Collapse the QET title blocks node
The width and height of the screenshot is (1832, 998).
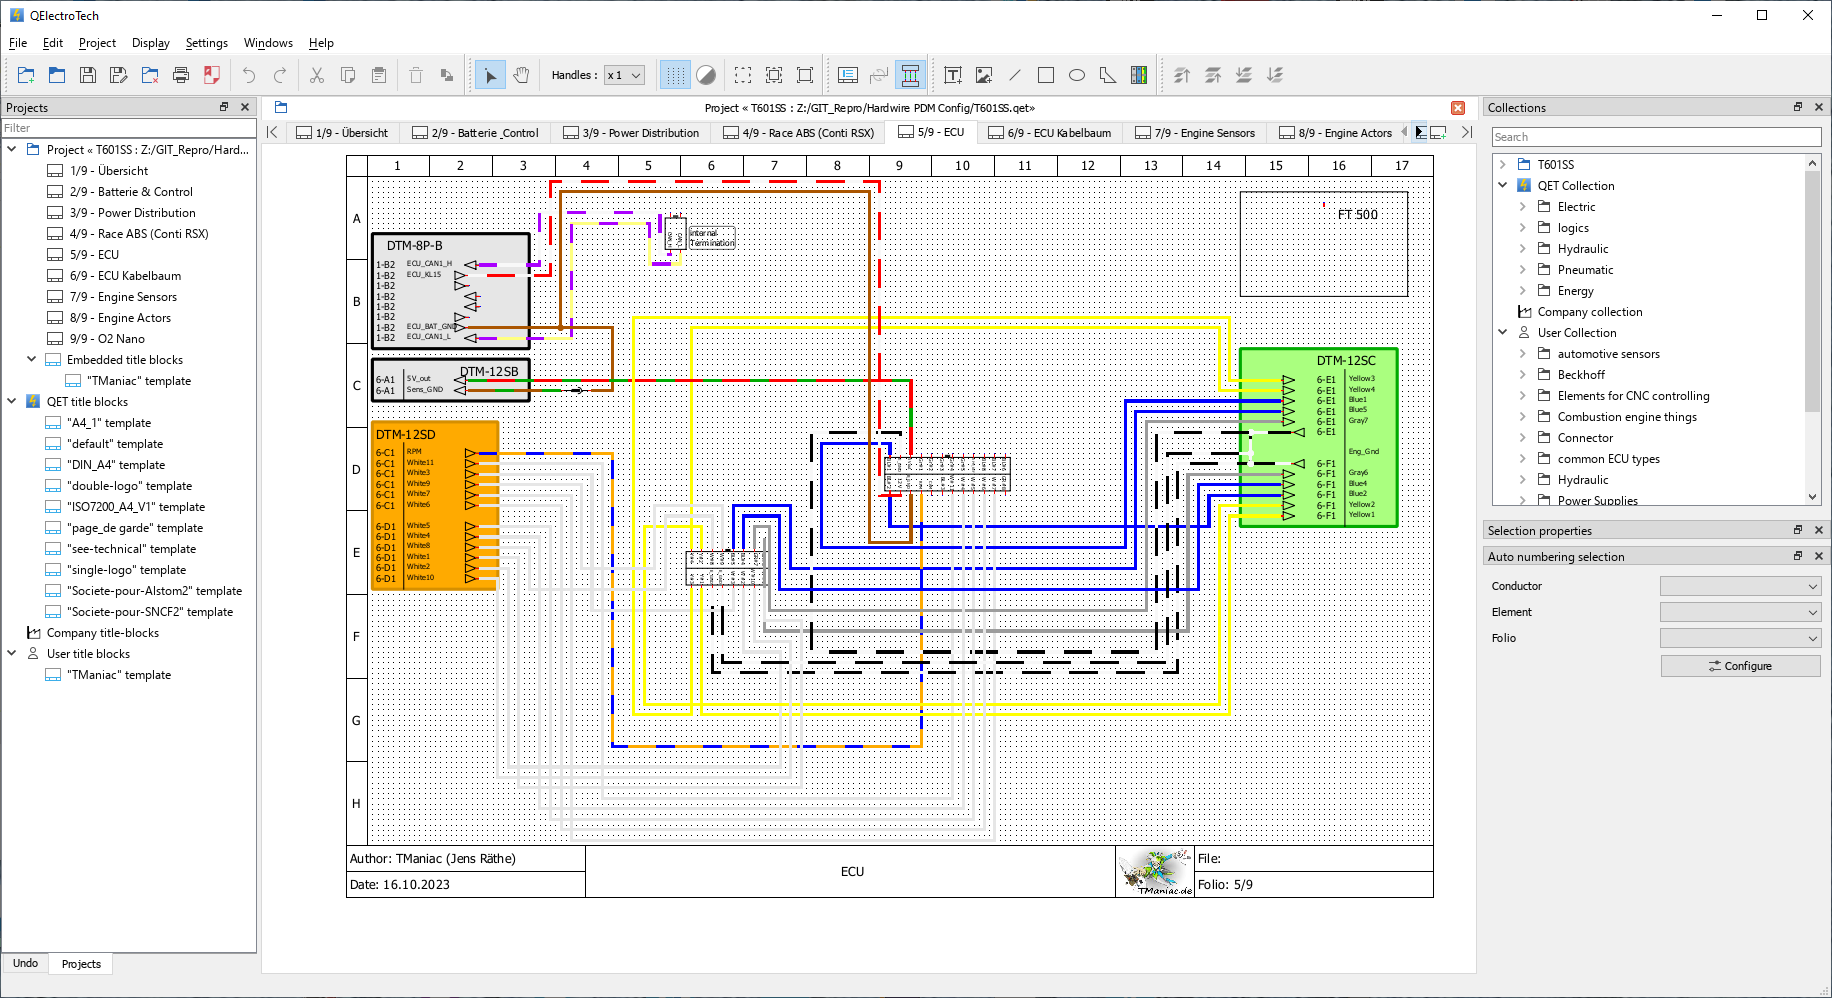[12, 401]
